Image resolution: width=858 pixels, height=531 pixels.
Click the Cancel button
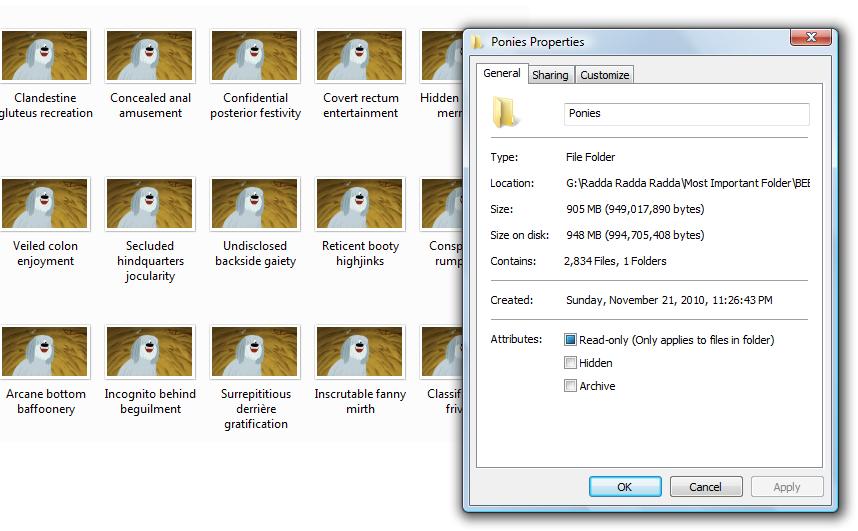[x=705, y=487]
